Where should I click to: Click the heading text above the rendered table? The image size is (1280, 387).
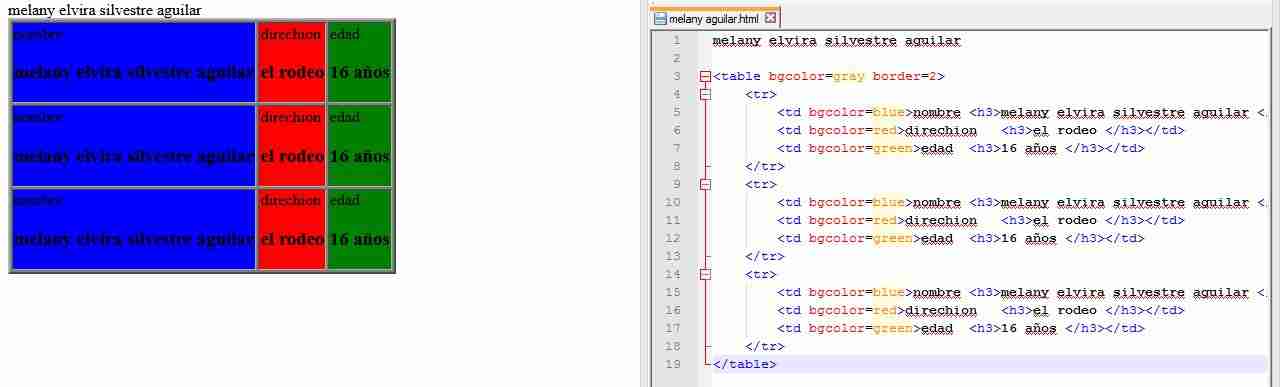click(105, 10)
